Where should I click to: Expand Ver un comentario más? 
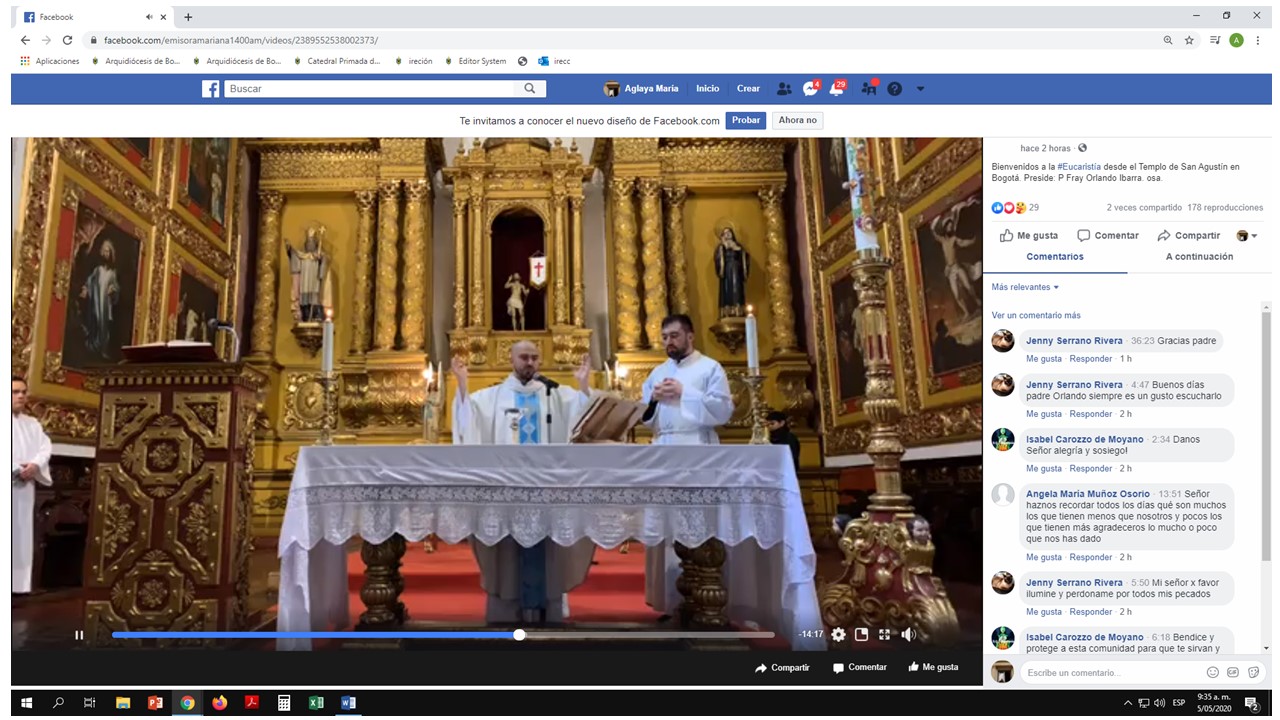1036,315
